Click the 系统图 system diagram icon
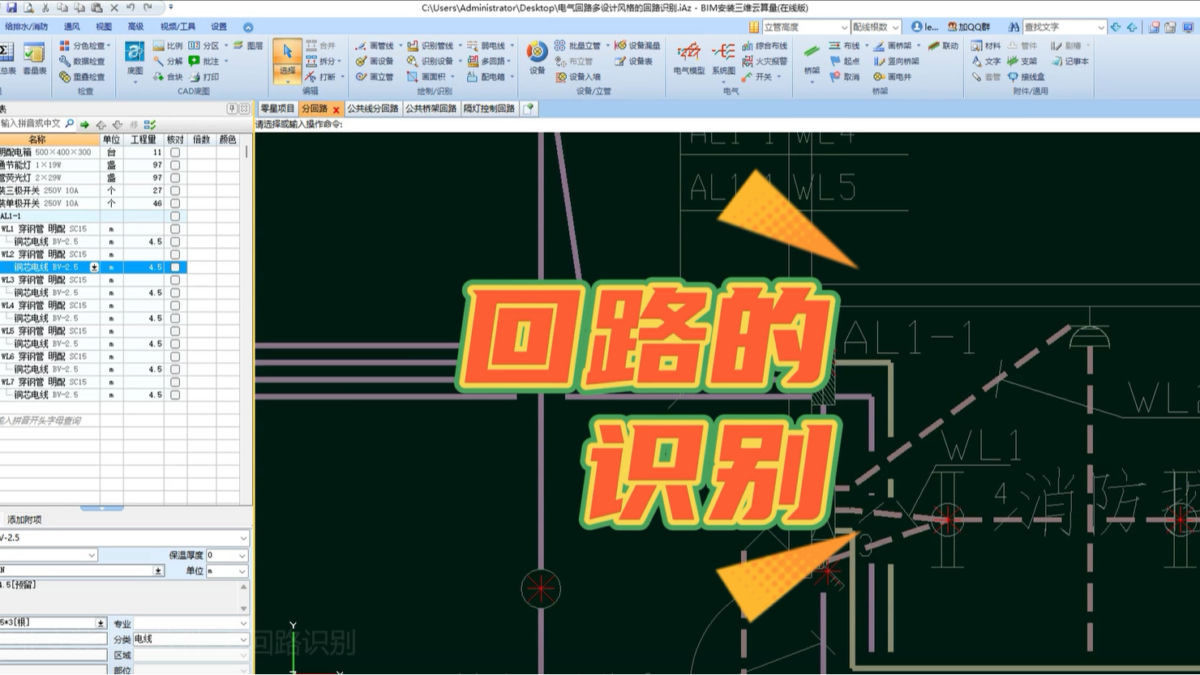Viewport: 1200px width, 675px height. click(x=723, y=58)
